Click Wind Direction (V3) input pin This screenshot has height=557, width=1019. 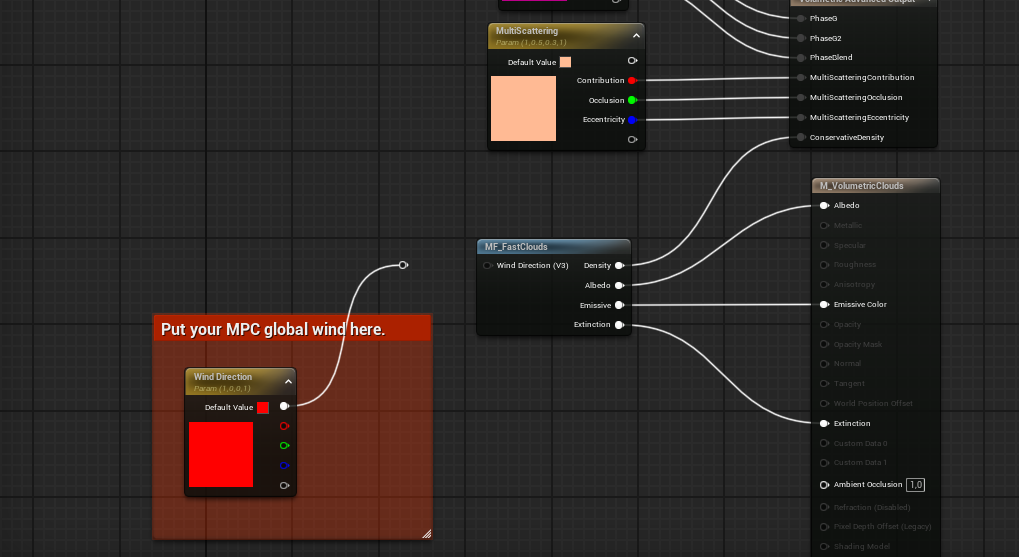tap(487, 265)
